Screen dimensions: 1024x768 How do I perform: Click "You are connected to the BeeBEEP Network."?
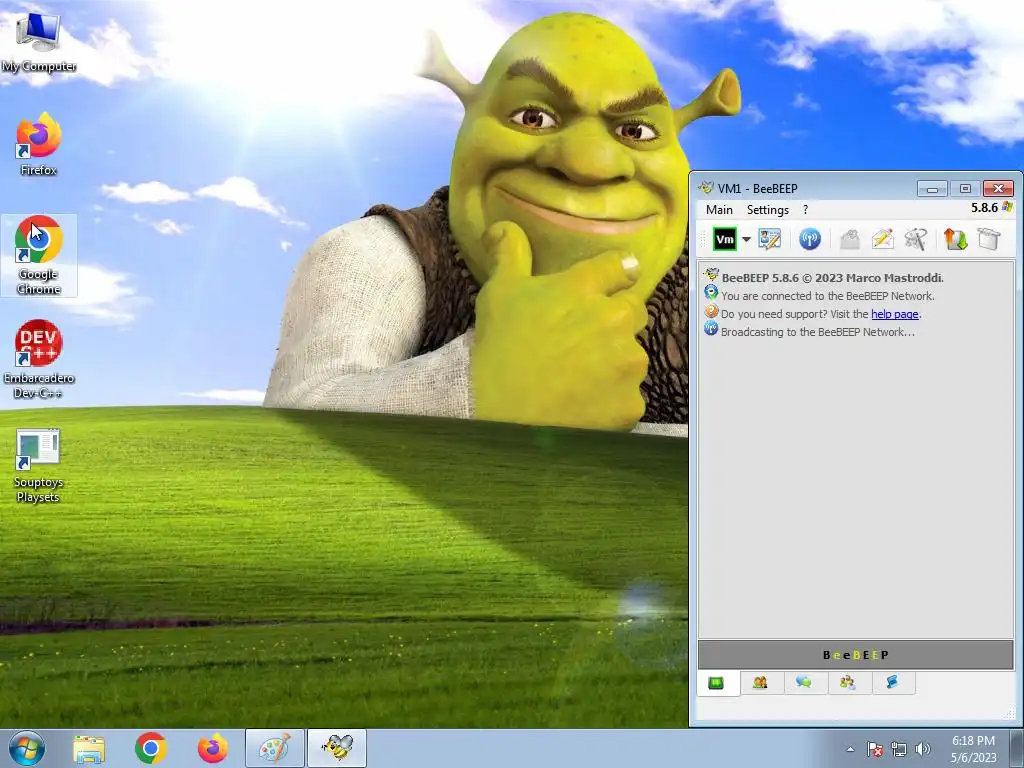827,296
